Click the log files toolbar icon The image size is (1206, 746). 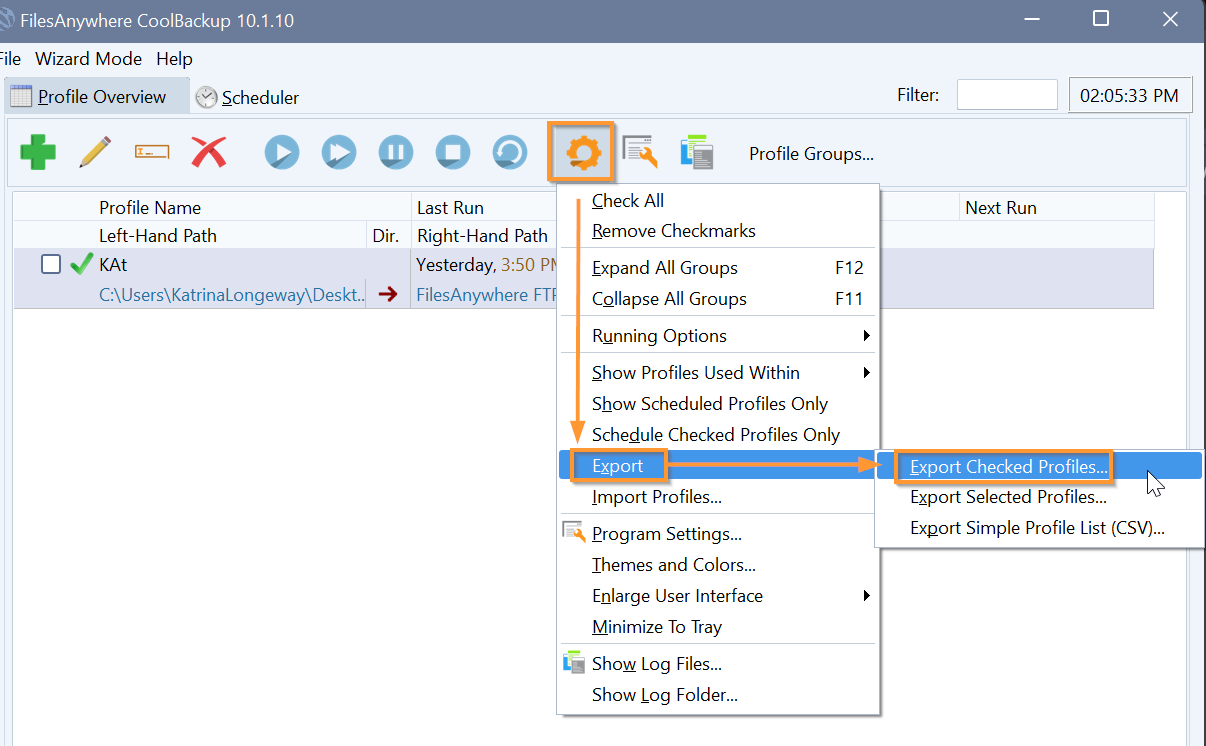pyautogui.click(x=697, y=152)
